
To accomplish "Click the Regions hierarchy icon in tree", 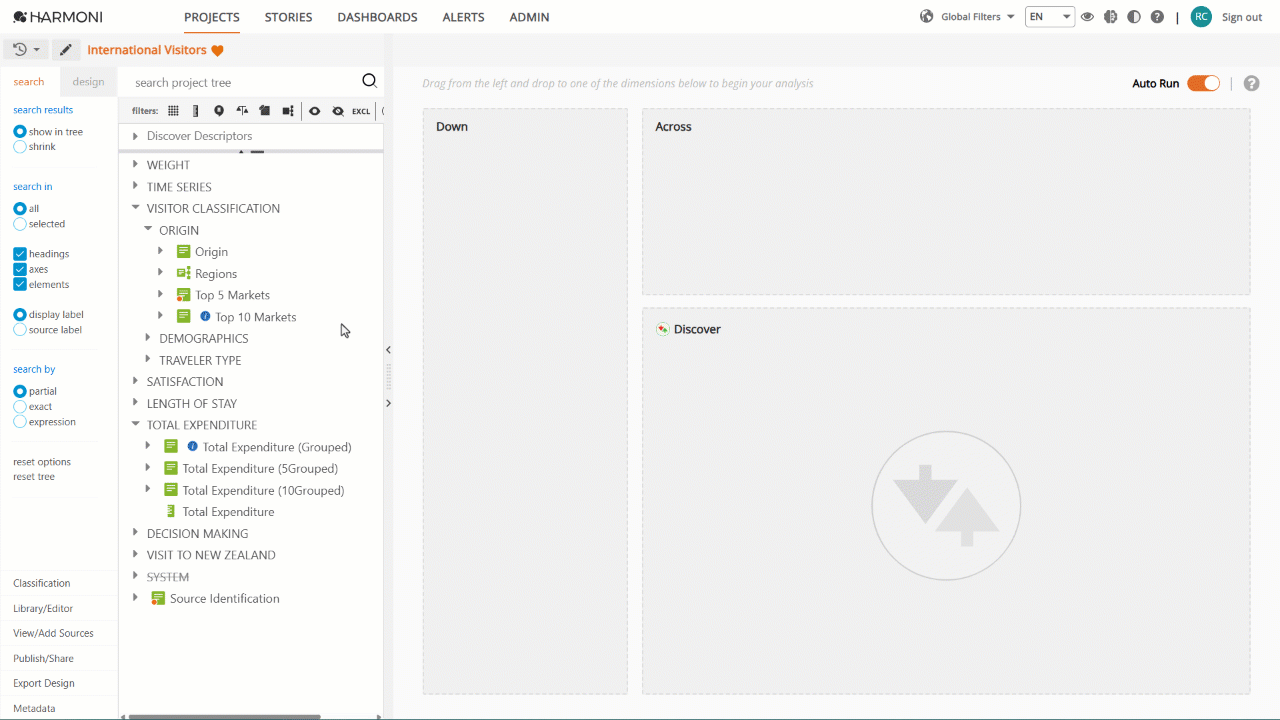I will point(183,273).
